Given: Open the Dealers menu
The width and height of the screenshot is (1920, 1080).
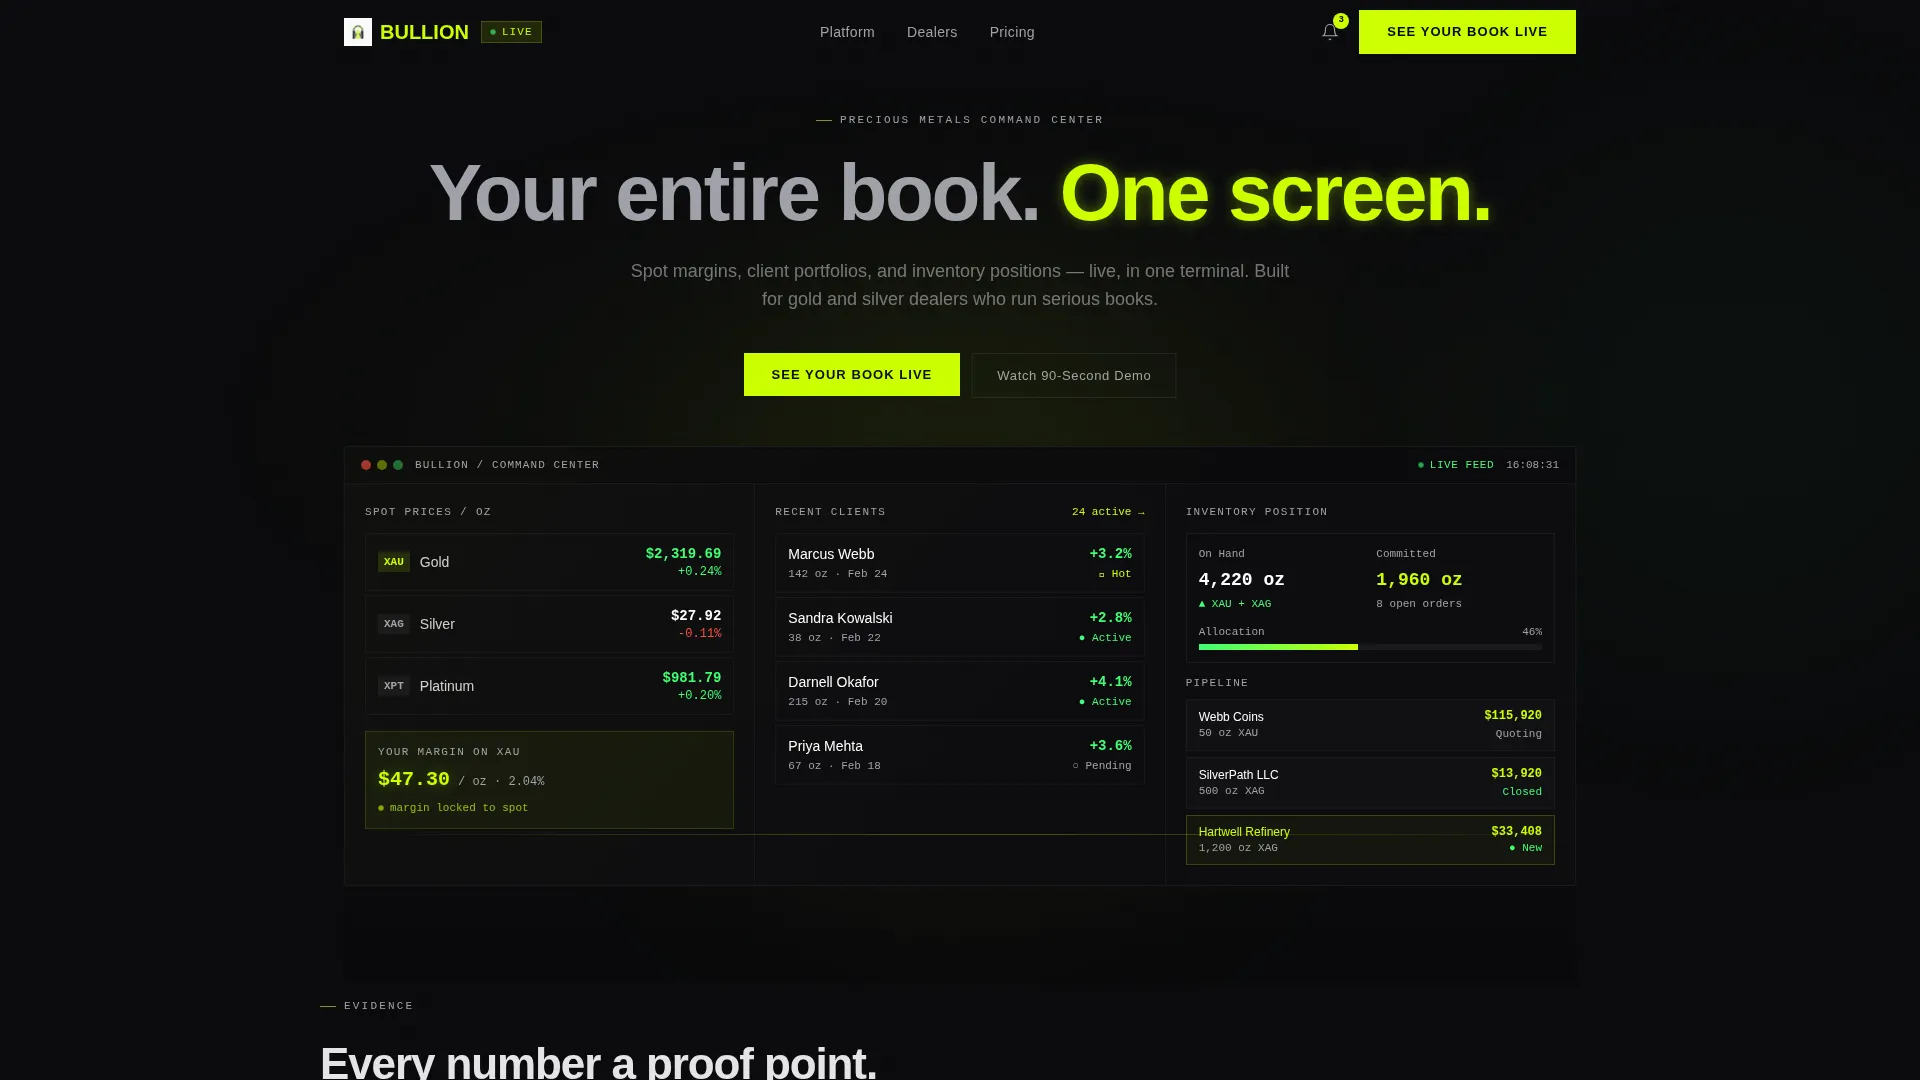Looking at the screenshot, I should (932, 32).
